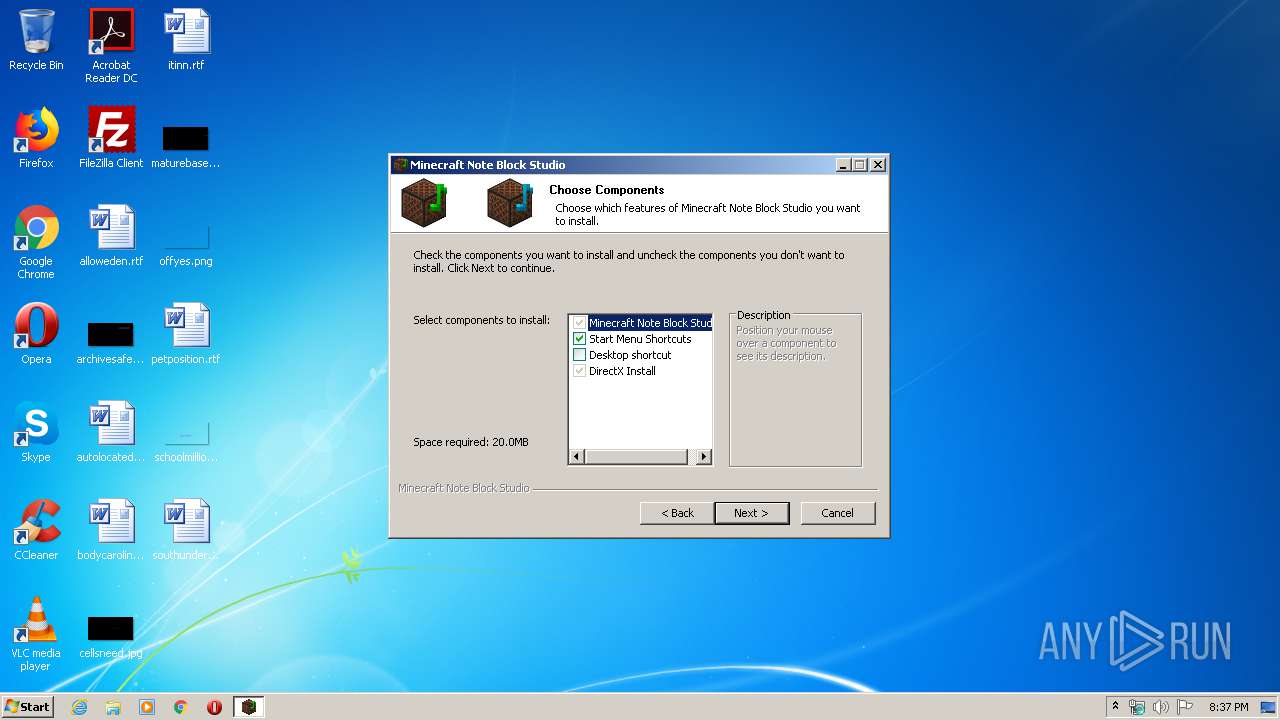
Task: Toggle the DirectX Install checkbox
Action: click(x=579, y=371)
